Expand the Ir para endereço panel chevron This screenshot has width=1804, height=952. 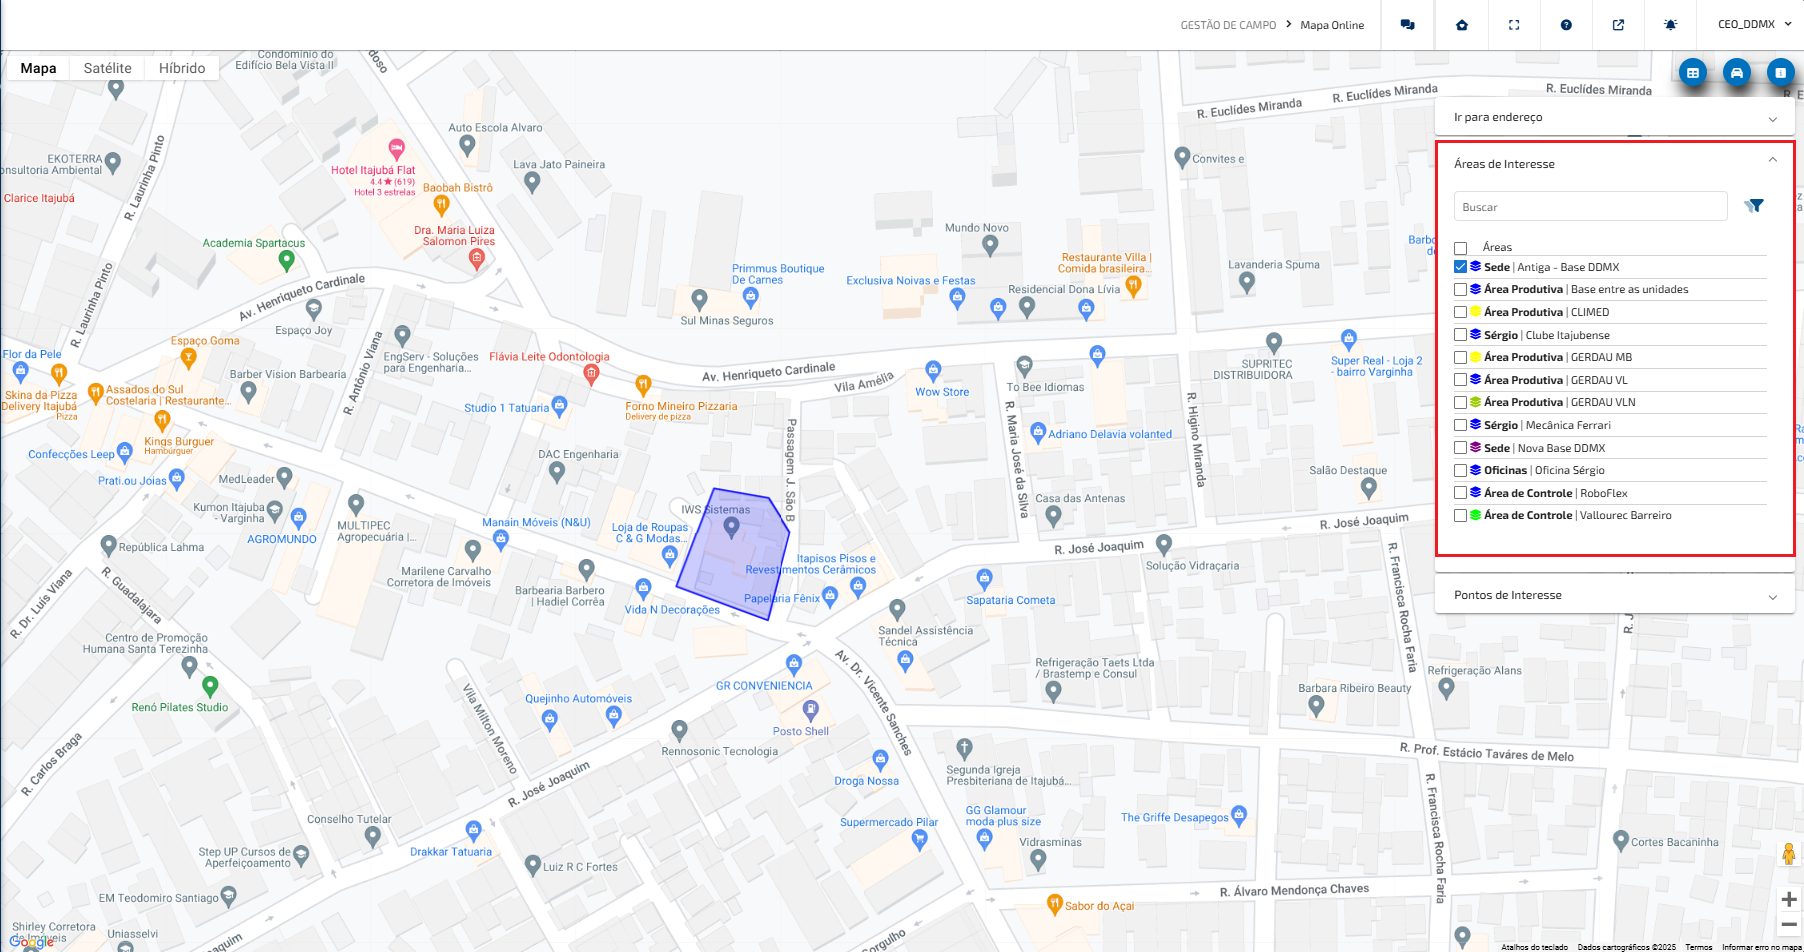pyautogui.click(x=1772, y=118)
